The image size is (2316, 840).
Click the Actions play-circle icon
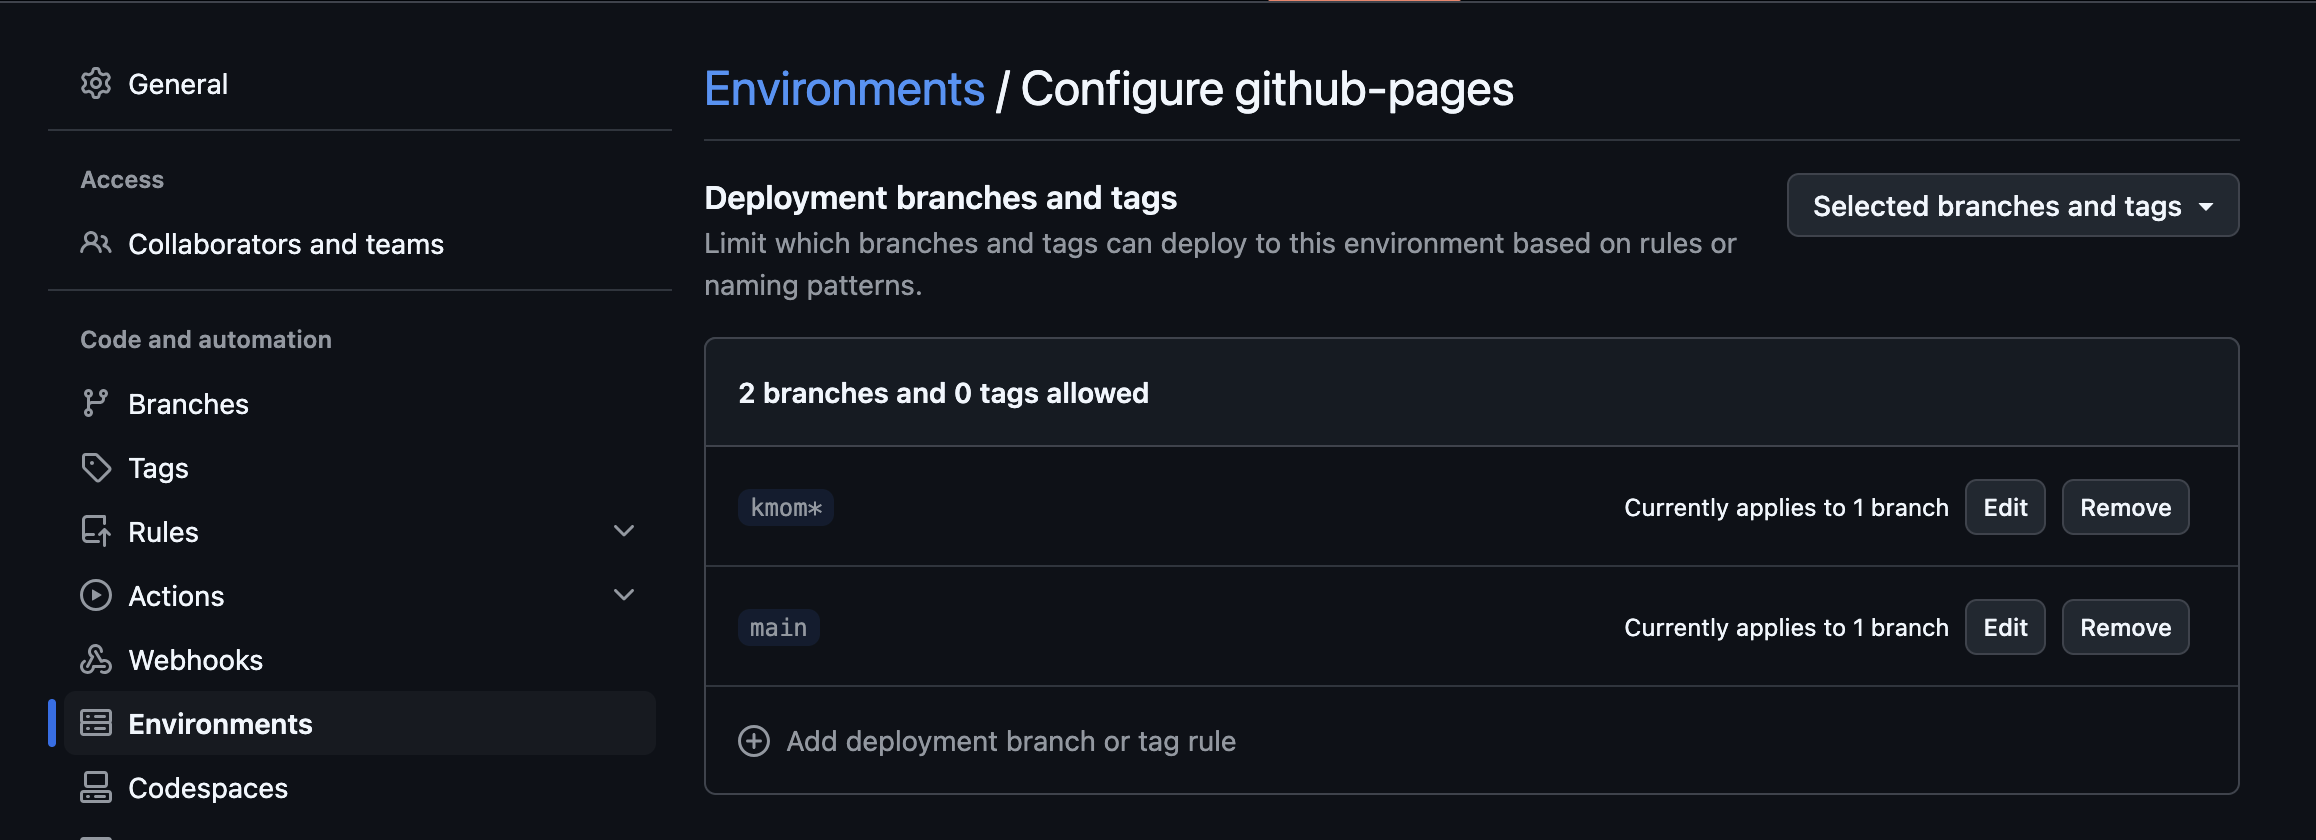(96, 595)
